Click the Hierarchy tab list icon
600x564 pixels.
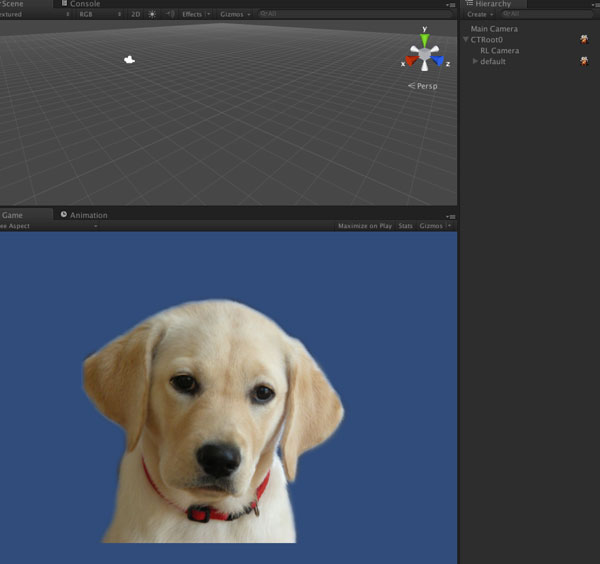click(469, 3)
